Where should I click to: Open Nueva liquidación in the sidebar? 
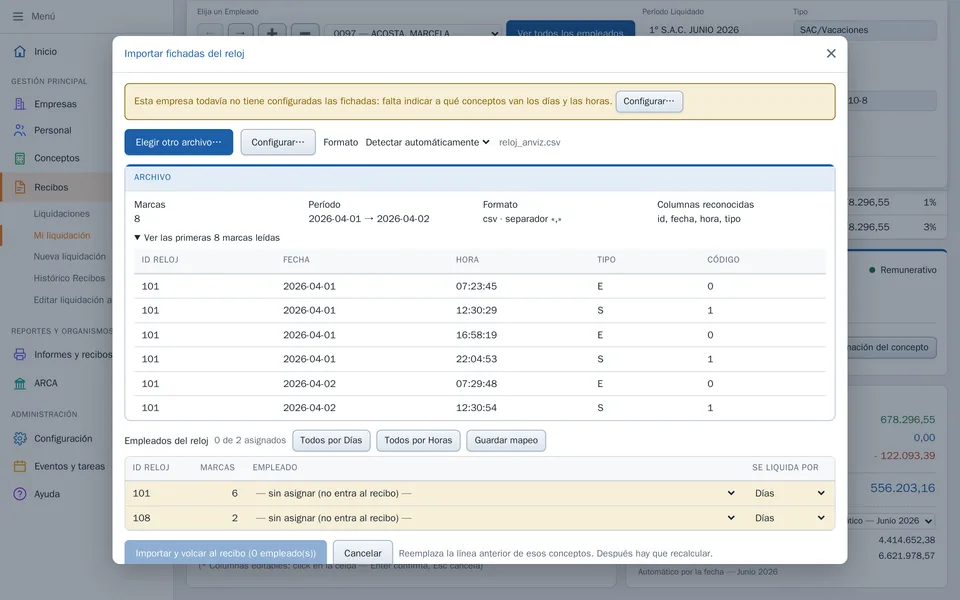tap(70, 257)
